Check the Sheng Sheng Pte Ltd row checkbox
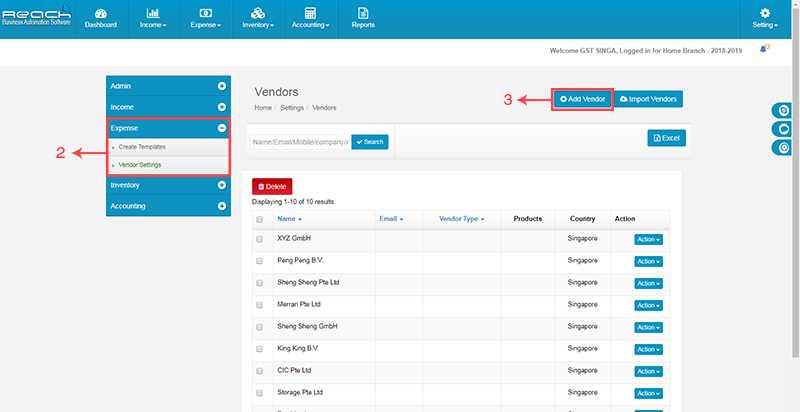 (x=260, y=283)
